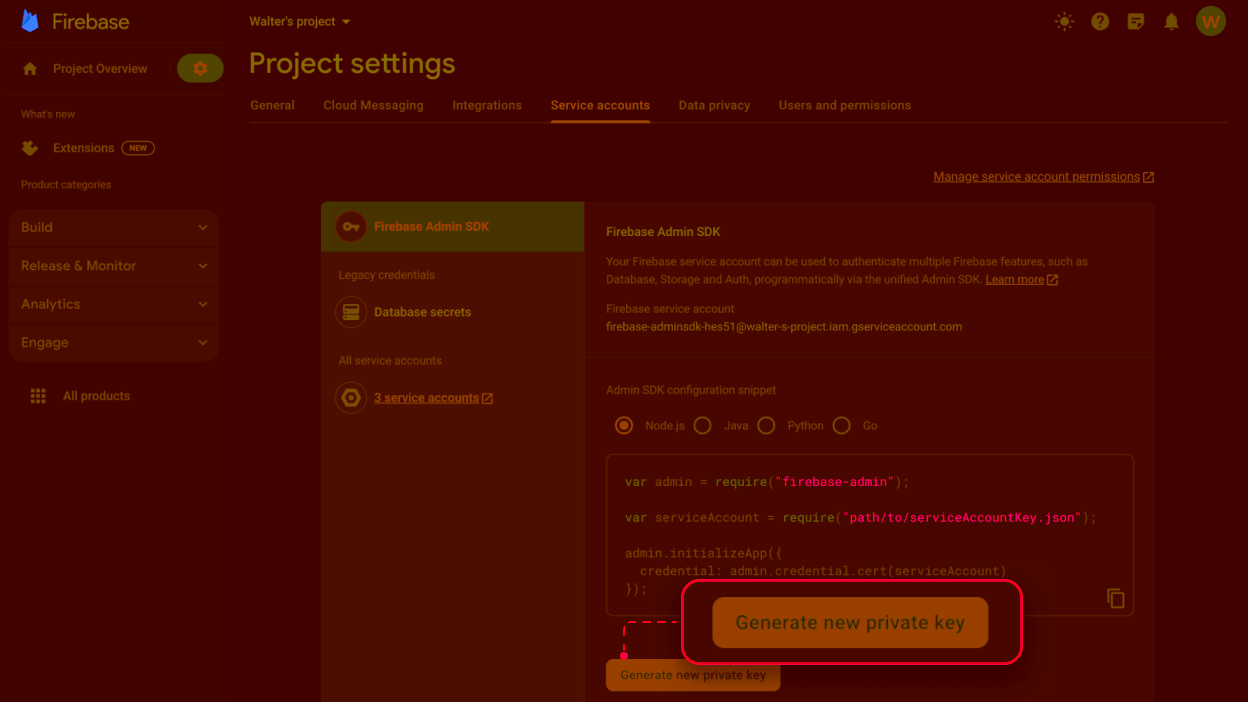Copy the Admin SDK code snippet

coord(1115,598)
